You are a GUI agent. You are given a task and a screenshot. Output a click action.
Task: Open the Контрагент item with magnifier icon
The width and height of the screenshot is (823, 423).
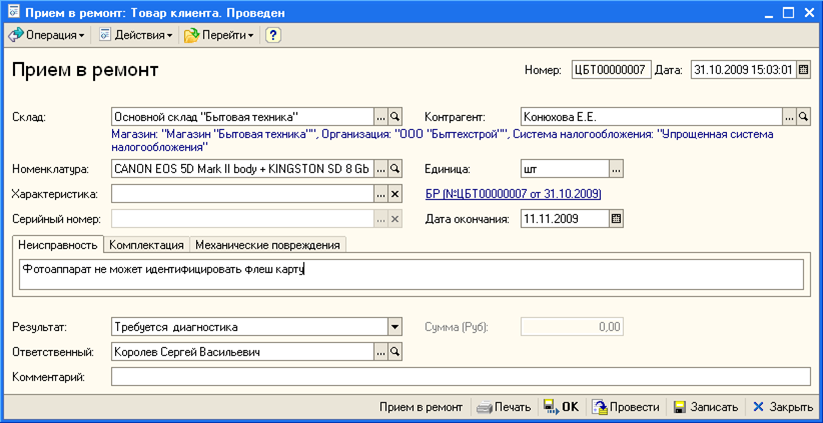pos(804,117)
